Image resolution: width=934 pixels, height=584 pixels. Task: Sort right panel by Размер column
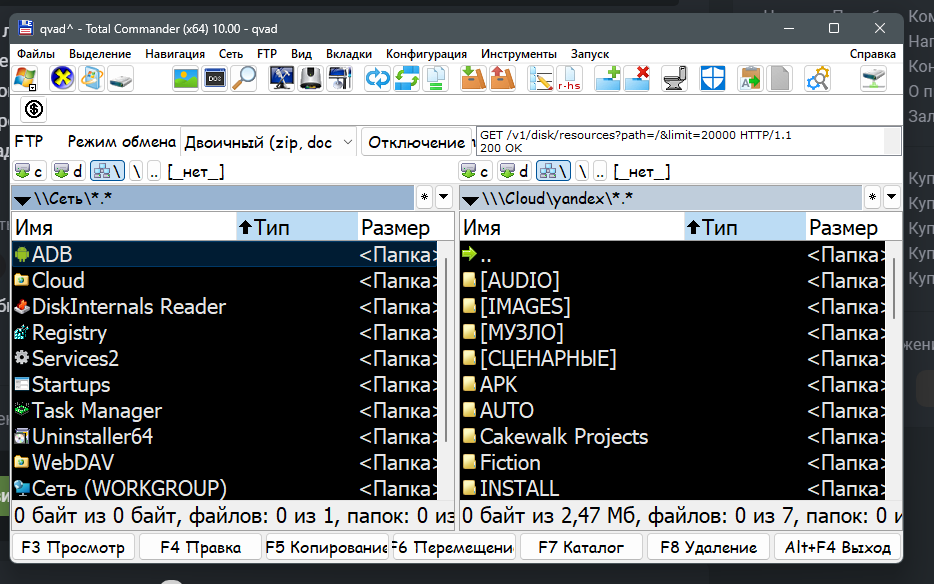coord(853,227)
